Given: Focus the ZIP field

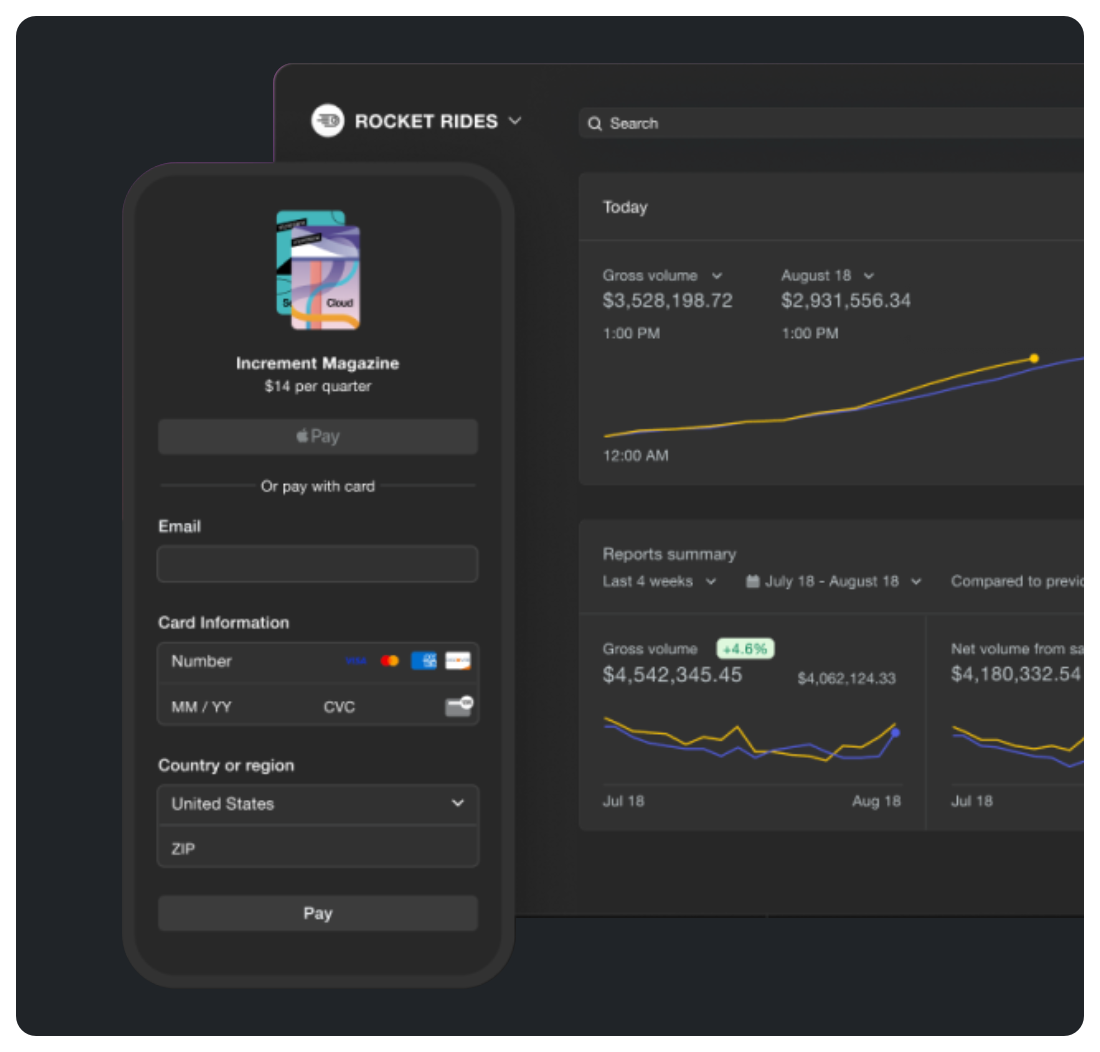Looking at the screenshot, I should (318, 848).
